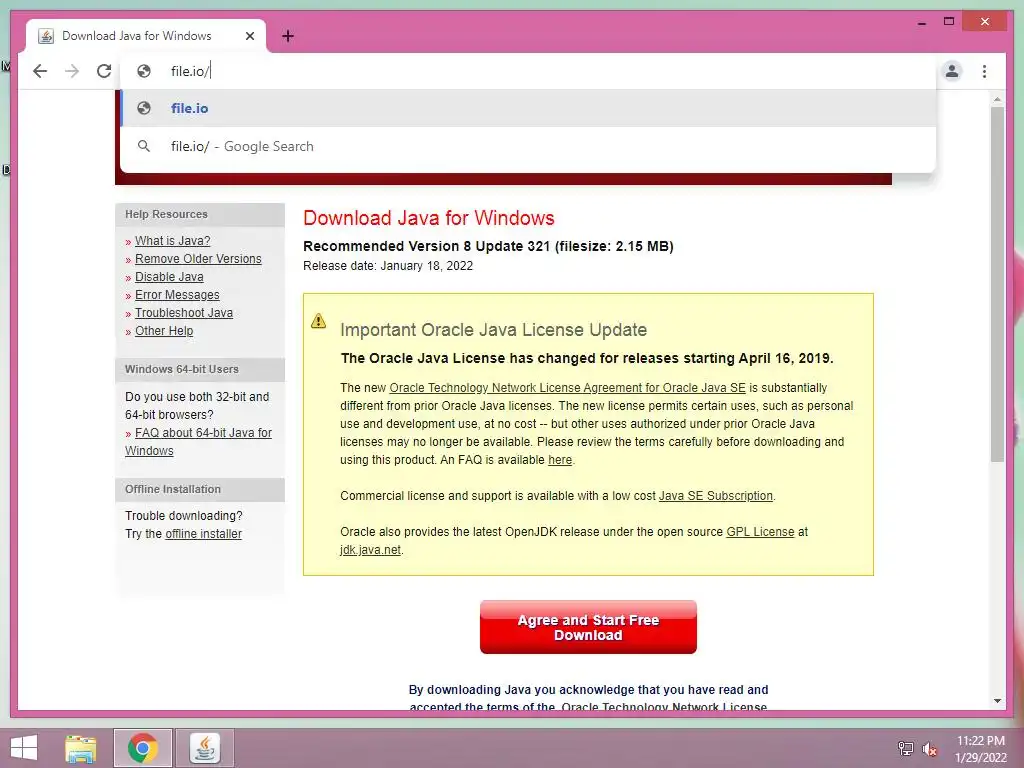The image size is (1024, 768).
Task: Click the muted volume icon in tray
Action: [929, 748]
